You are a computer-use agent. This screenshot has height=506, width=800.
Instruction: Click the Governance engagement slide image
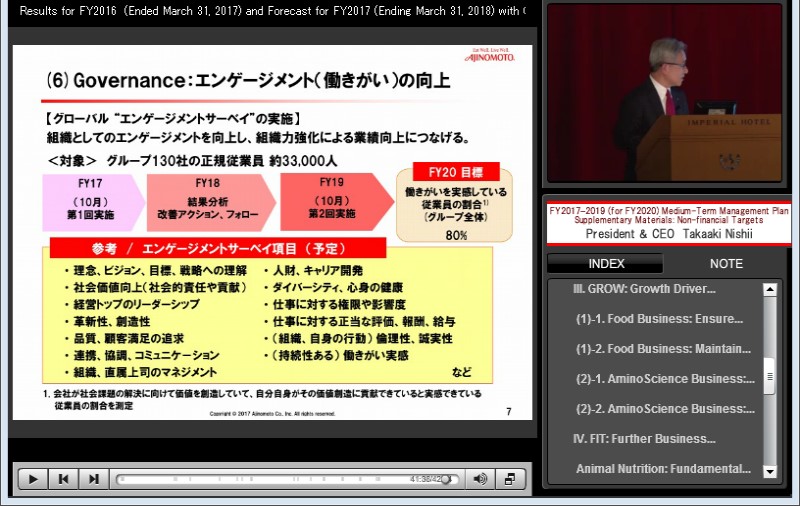point(272,233)
